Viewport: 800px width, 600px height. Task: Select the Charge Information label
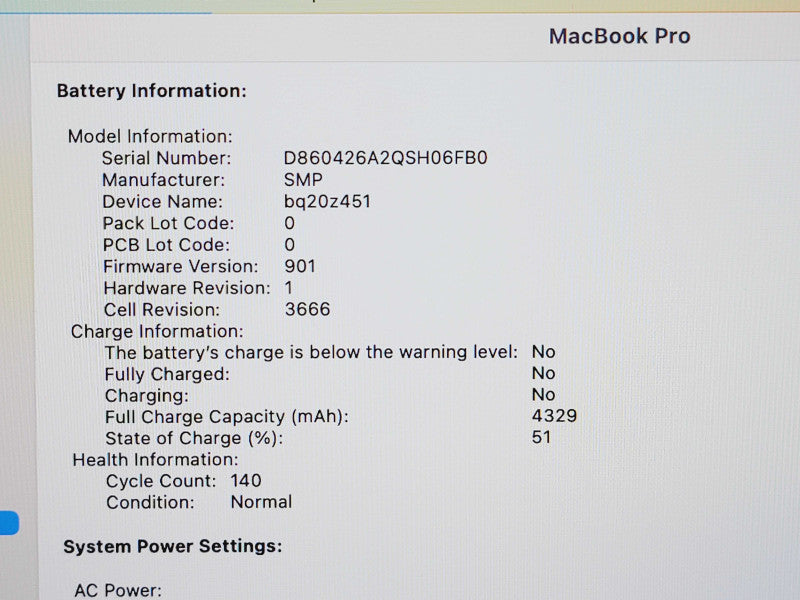tap(157, 332)
